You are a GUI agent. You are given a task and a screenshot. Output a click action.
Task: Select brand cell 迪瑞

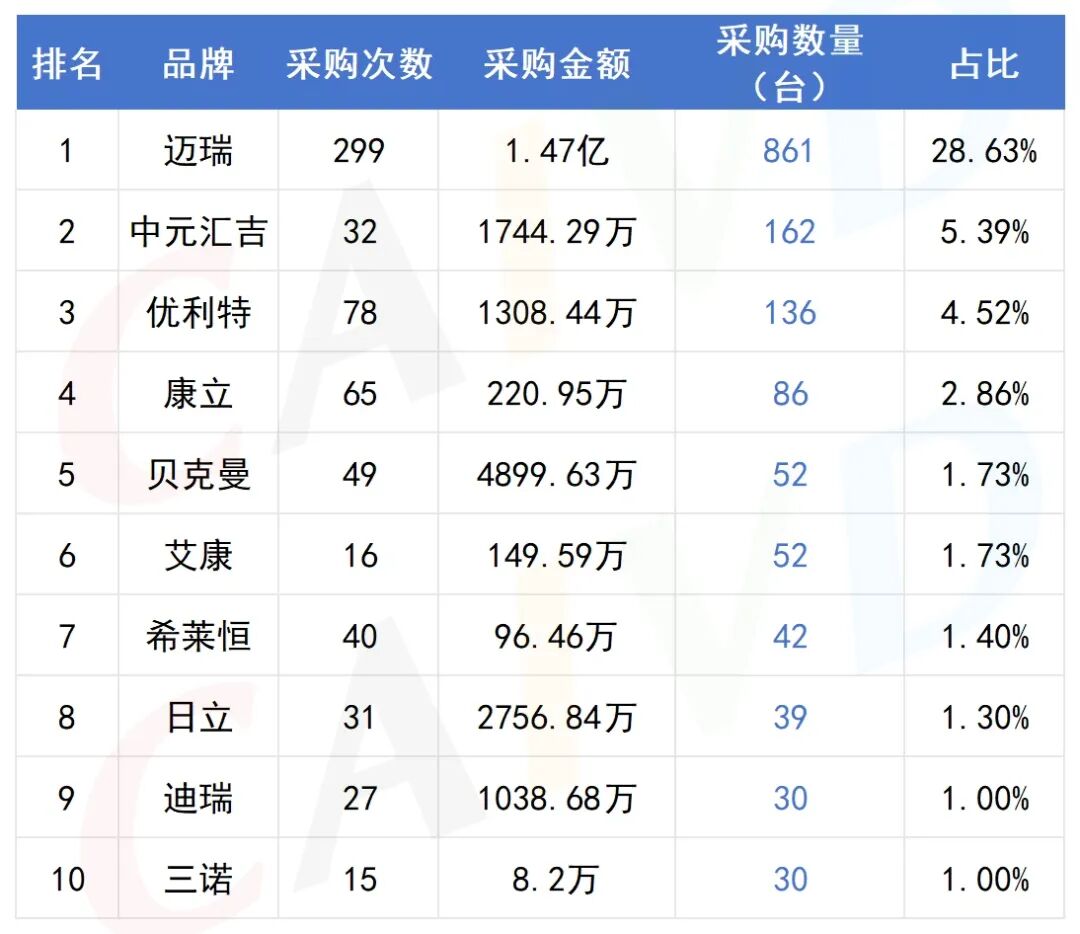(x=198, y=798)
